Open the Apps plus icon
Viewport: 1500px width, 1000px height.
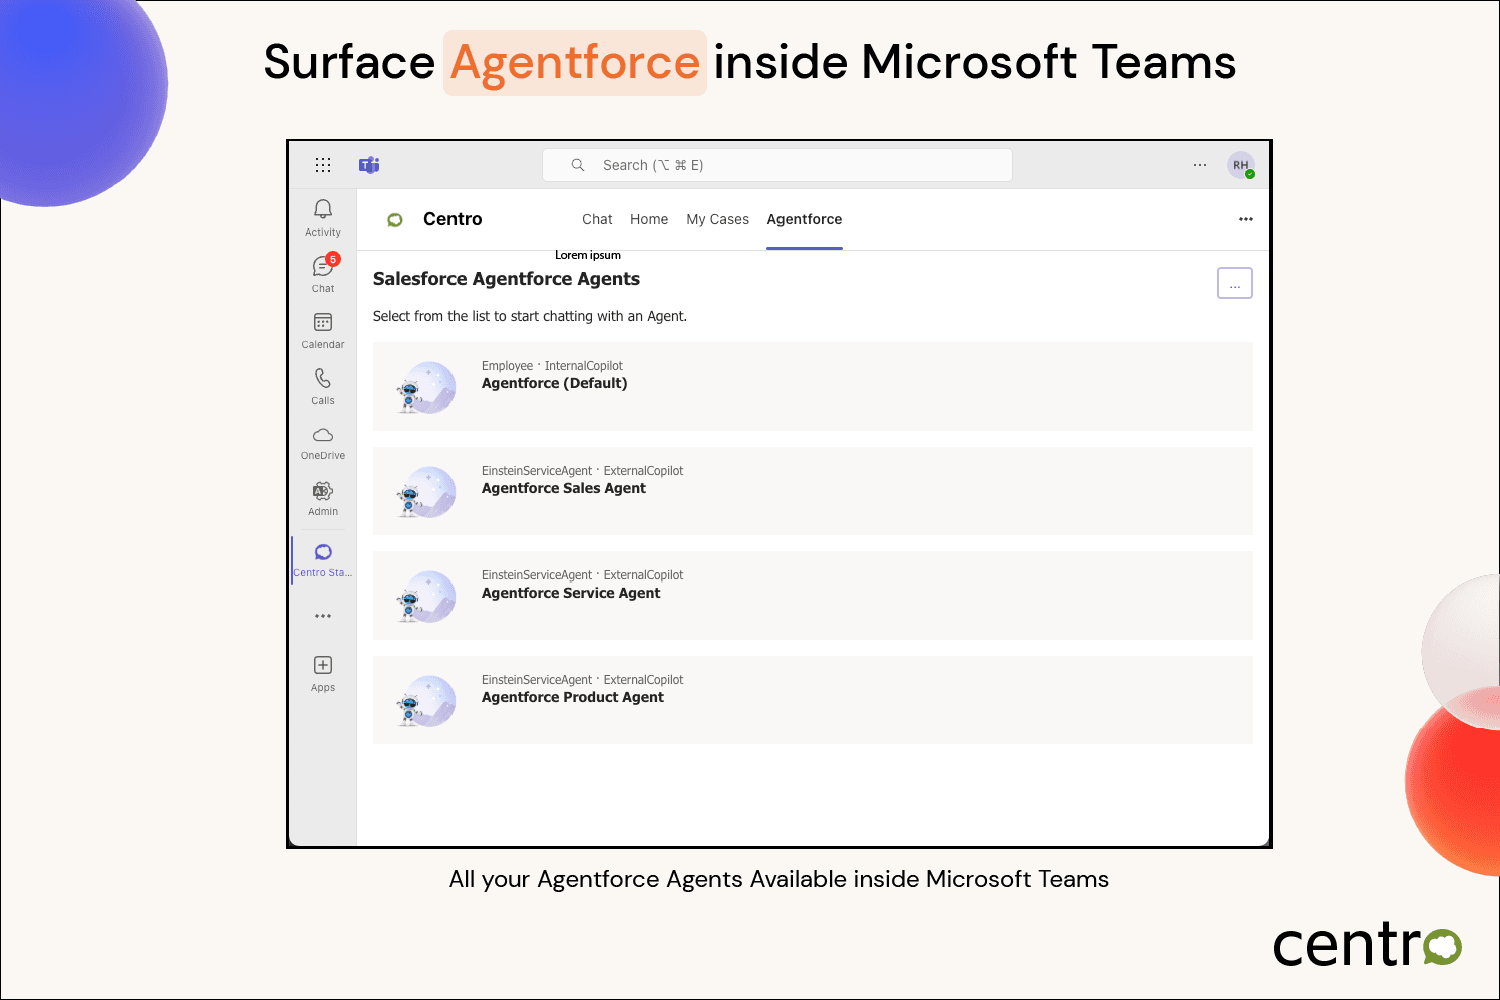point(323,665)
